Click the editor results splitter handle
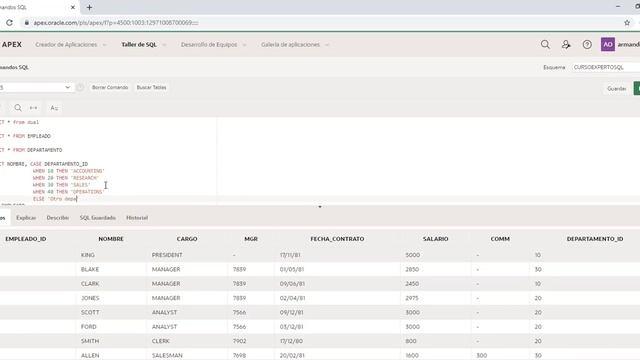This screenshot has height=360, width=640. coord(320,207)
